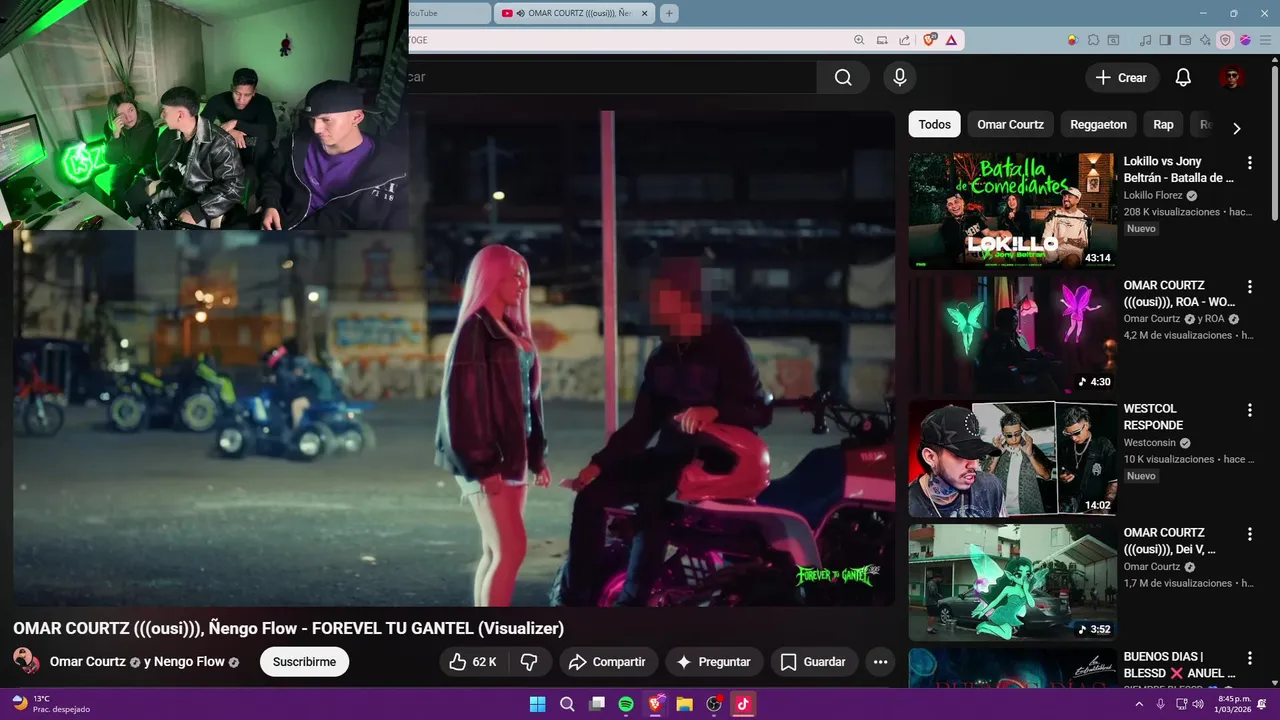Select the Omar Courtz filter chip
The width and height of the screenshot is (1280, 720).
(1010, 125)
